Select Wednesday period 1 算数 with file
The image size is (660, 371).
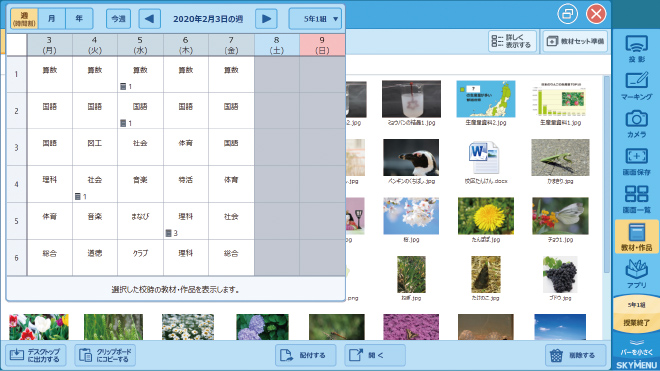(140, 74)
